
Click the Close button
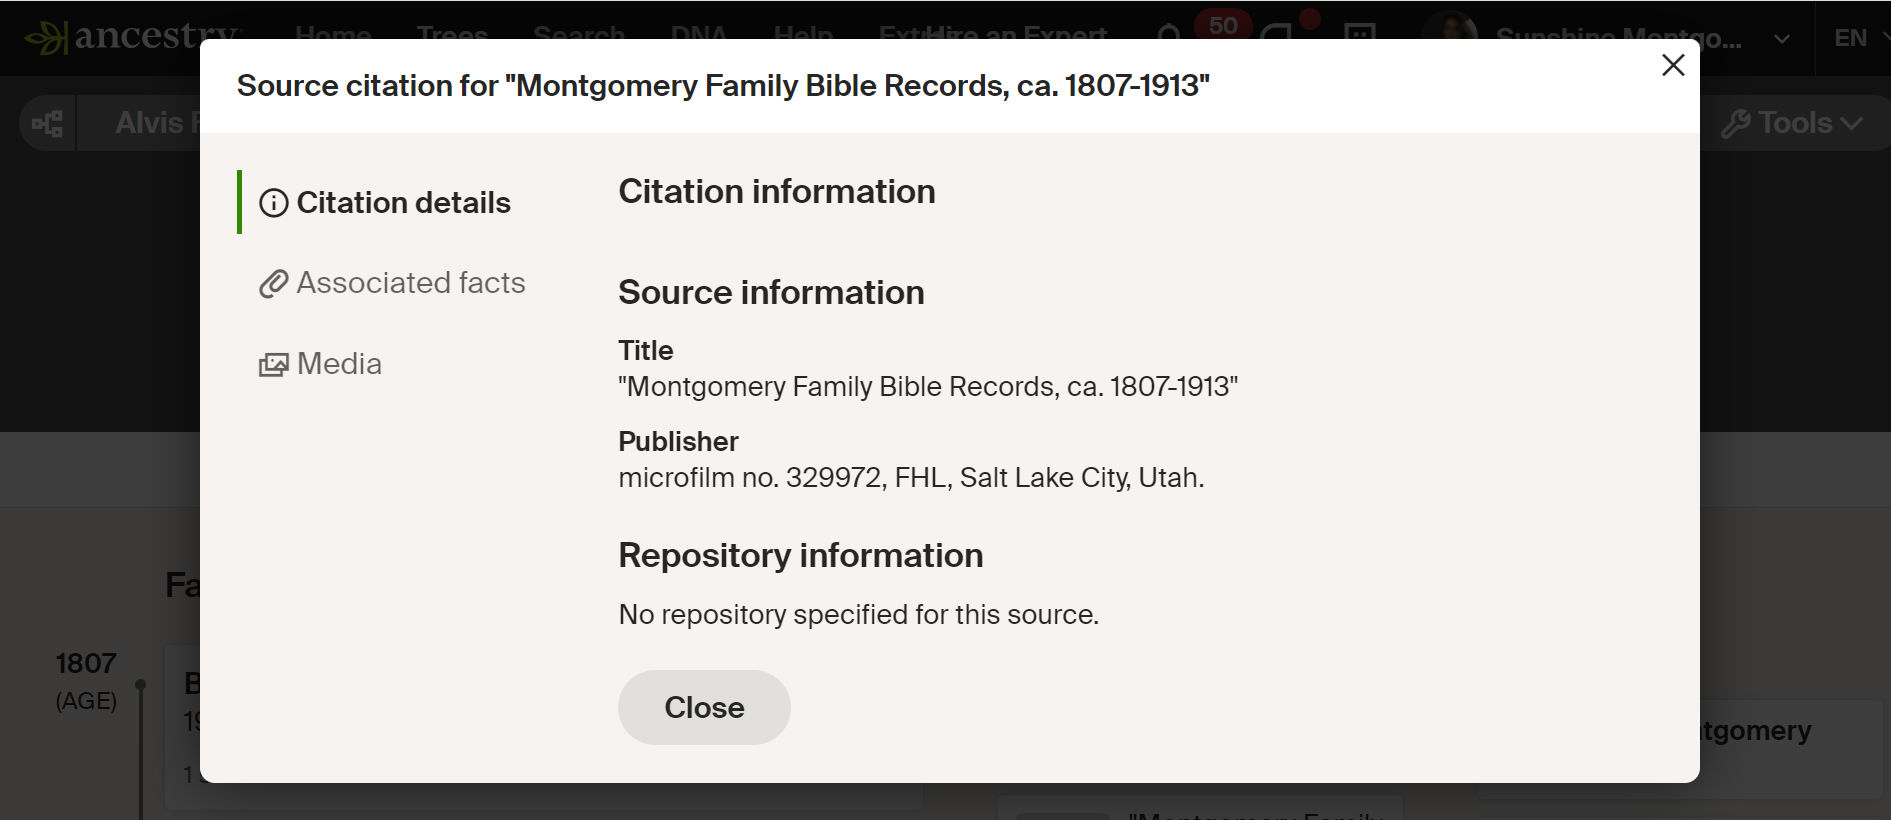click(x=704, y=707)
